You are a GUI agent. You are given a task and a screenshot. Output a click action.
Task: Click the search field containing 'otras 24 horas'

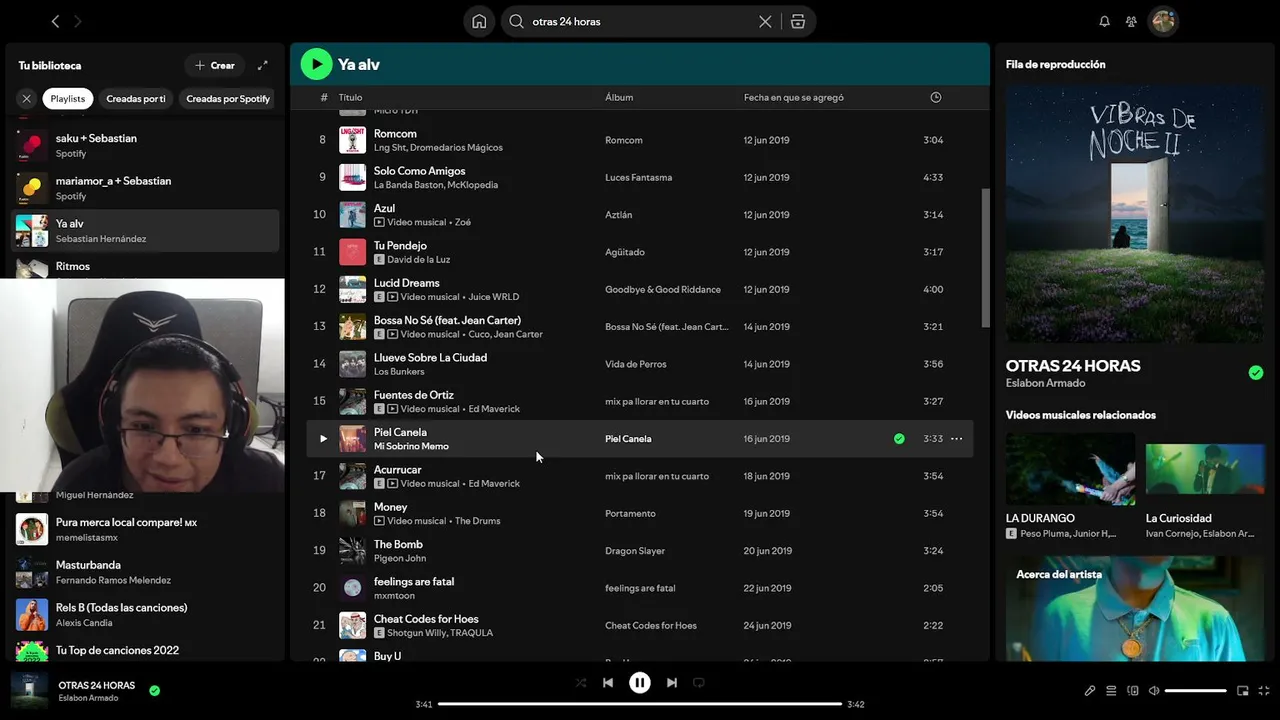coord(640,21)
